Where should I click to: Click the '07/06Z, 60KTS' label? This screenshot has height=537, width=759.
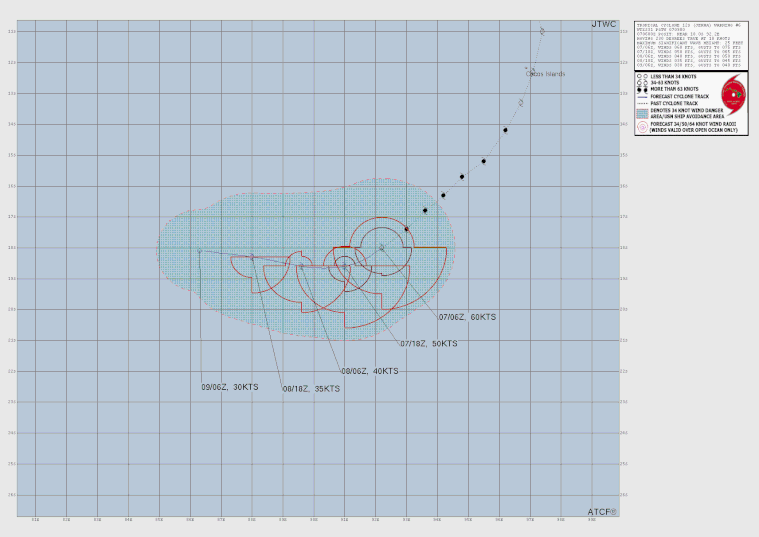click(x=467, y=317)
